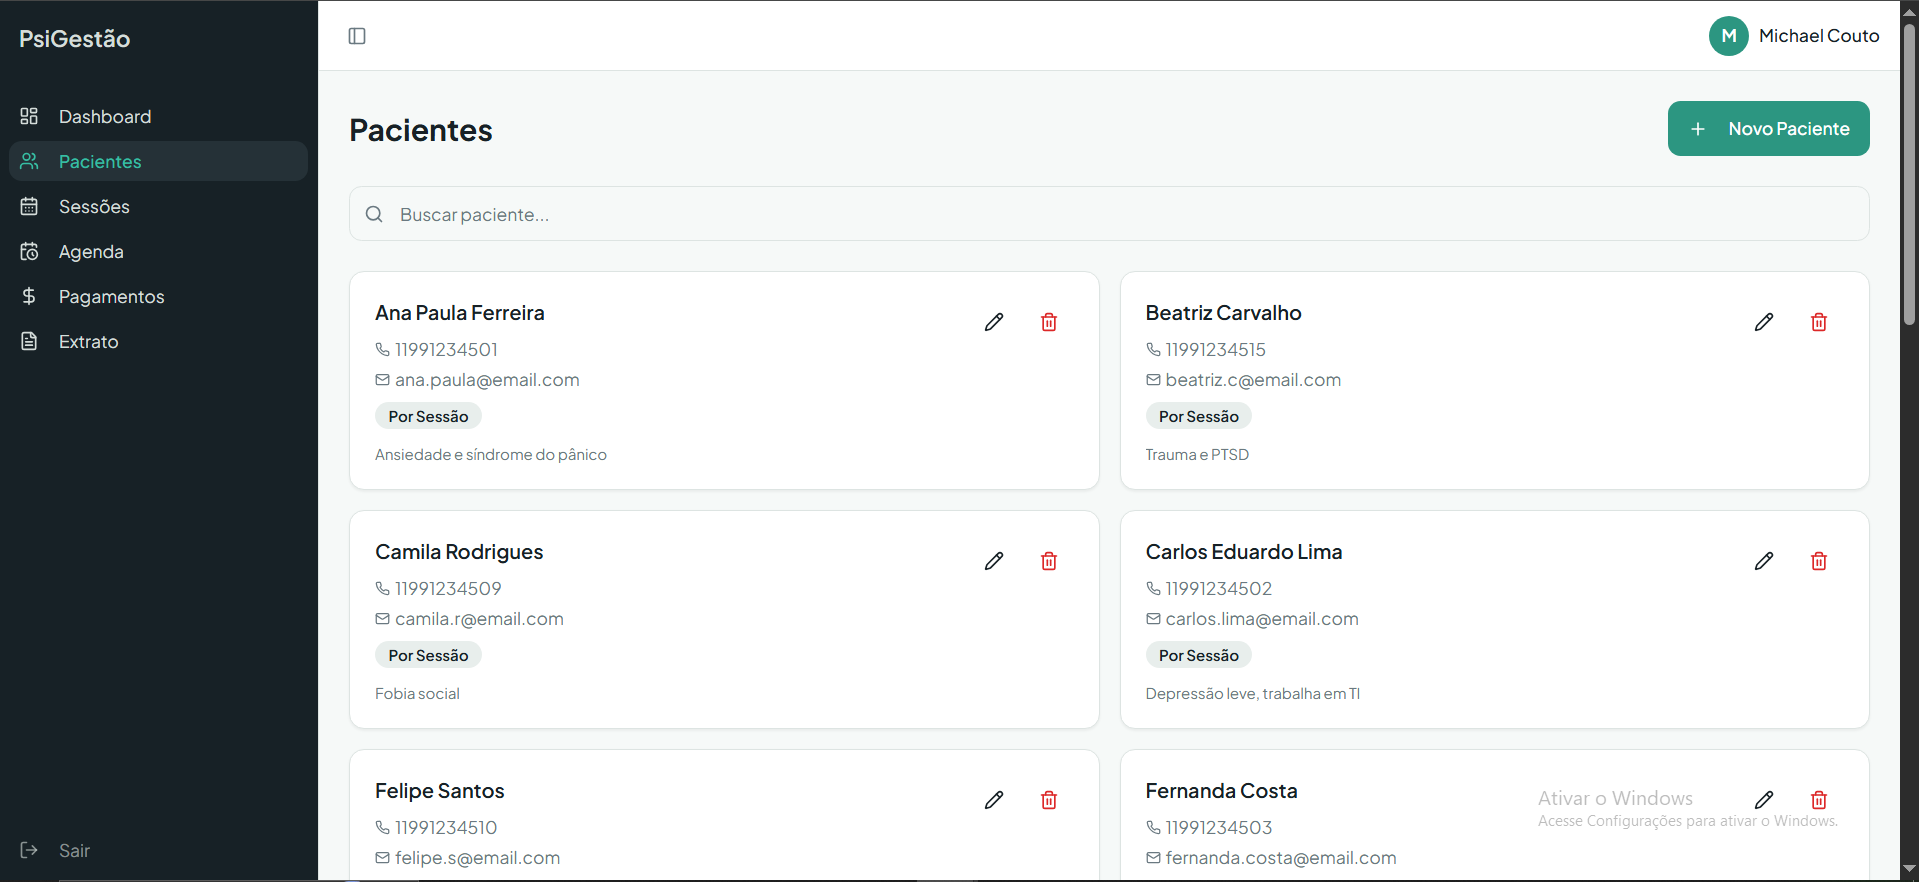Click the Fernanda Costa name
Screen dimensions: 1919x882
click(1221, 791)
